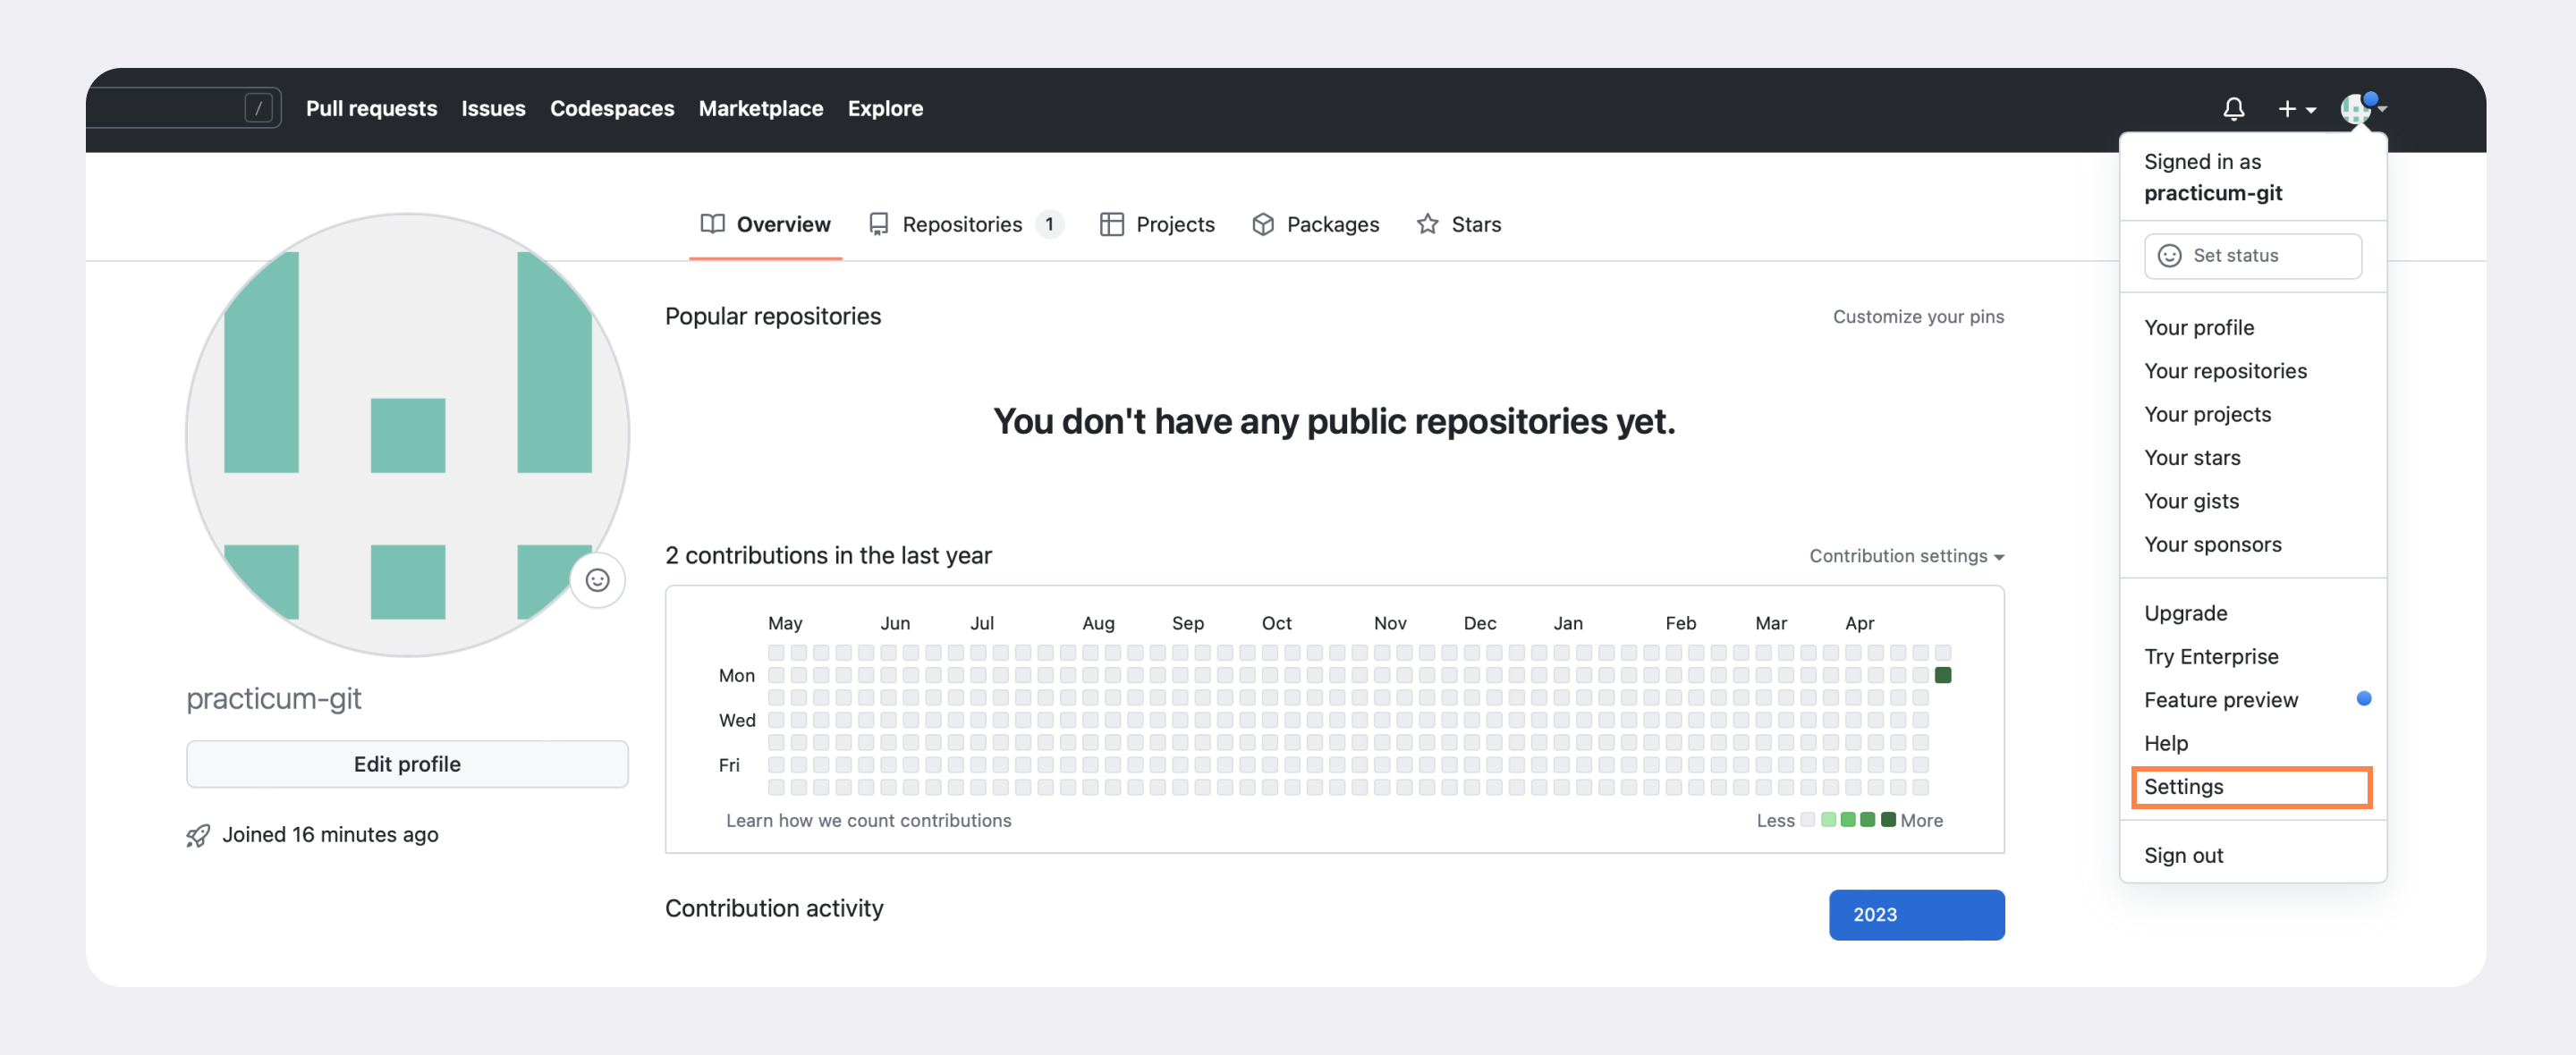Click the practicum-git name in the menu
2576x1055 pixels.
pyautogui.click(x=2212, y=193)
